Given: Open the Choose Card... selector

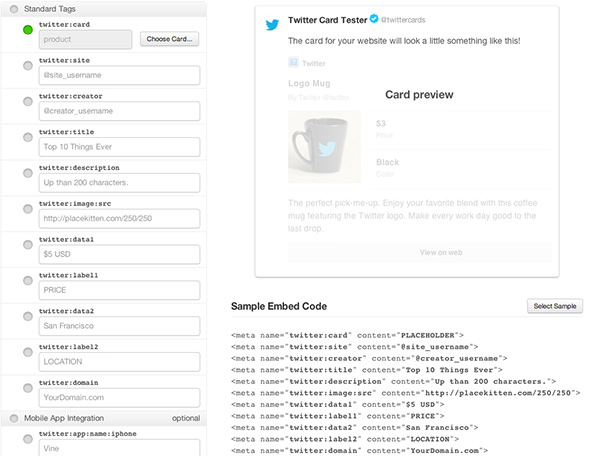Looking at the screenshot, I should pyautogui.click(x=169, y=39).
